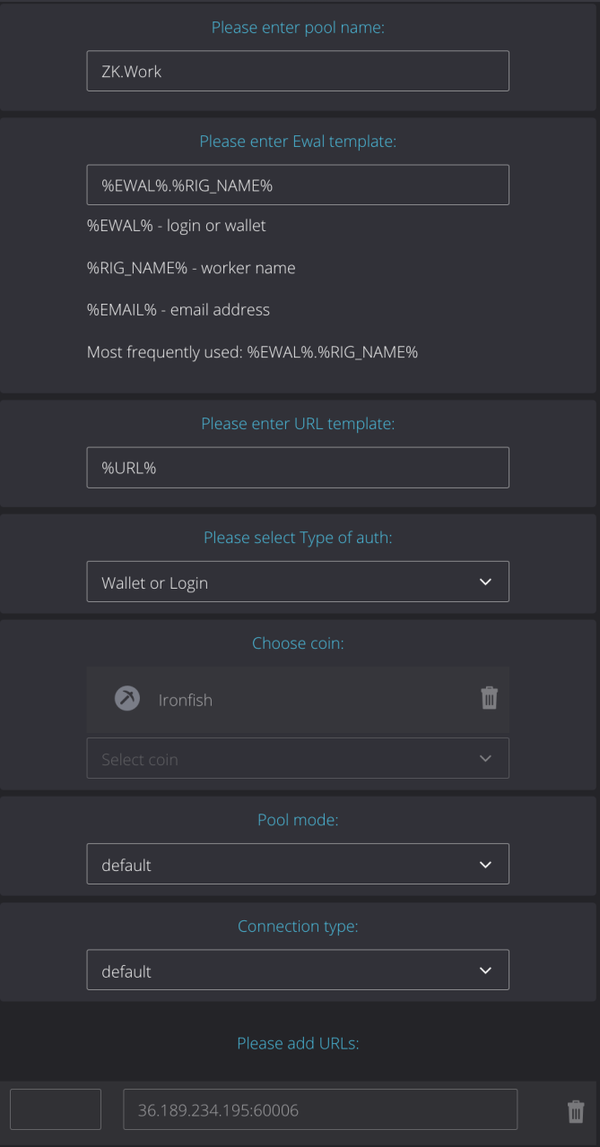
Task: Click the 'Choose coin:' section heading
Action: pos(298,643)
